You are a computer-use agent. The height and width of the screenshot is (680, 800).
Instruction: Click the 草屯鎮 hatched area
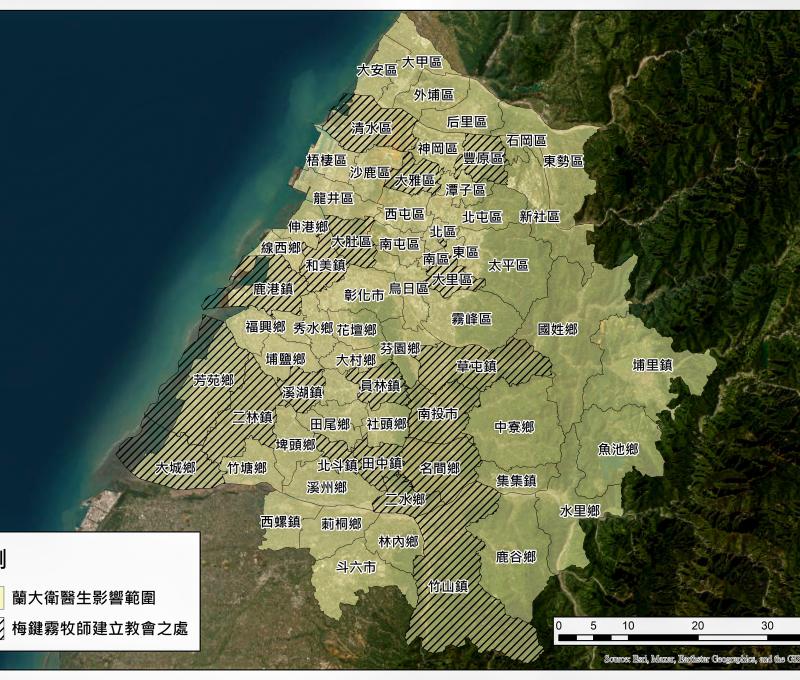[478, 364]
